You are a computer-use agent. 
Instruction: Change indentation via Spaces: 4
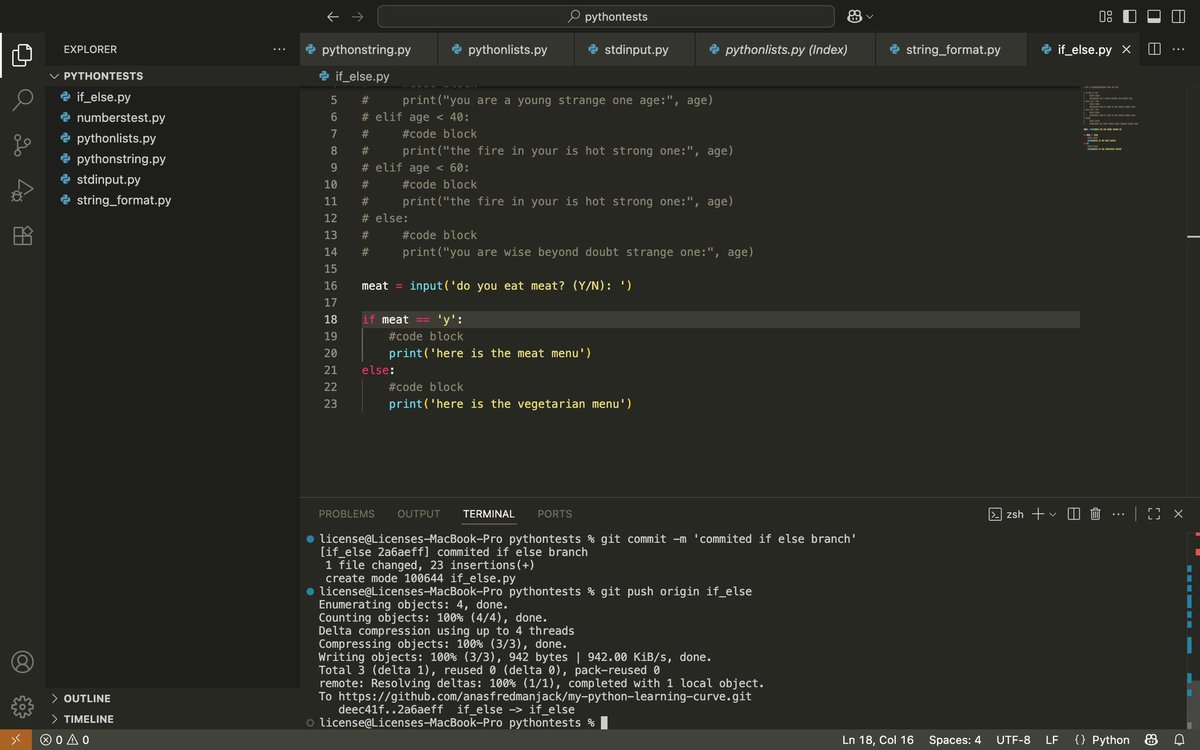click(x=955, y=740)
